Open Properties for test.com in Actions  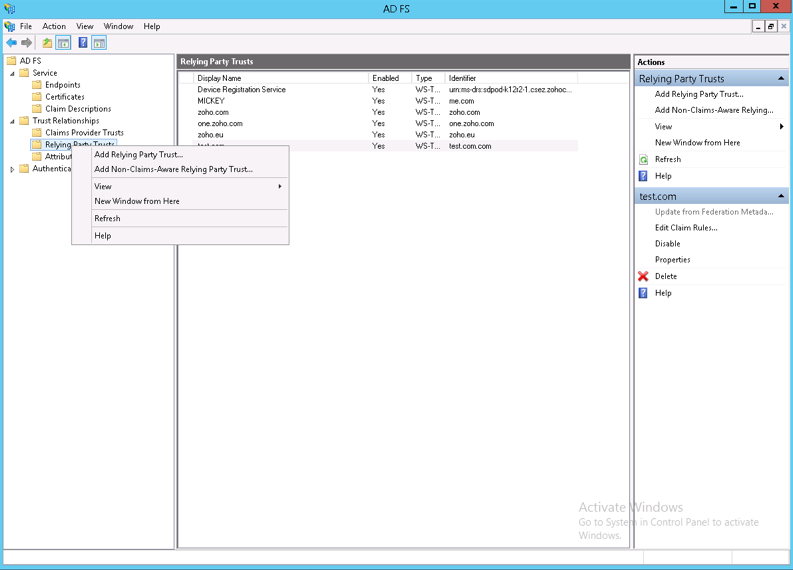(x=672, y=260)
